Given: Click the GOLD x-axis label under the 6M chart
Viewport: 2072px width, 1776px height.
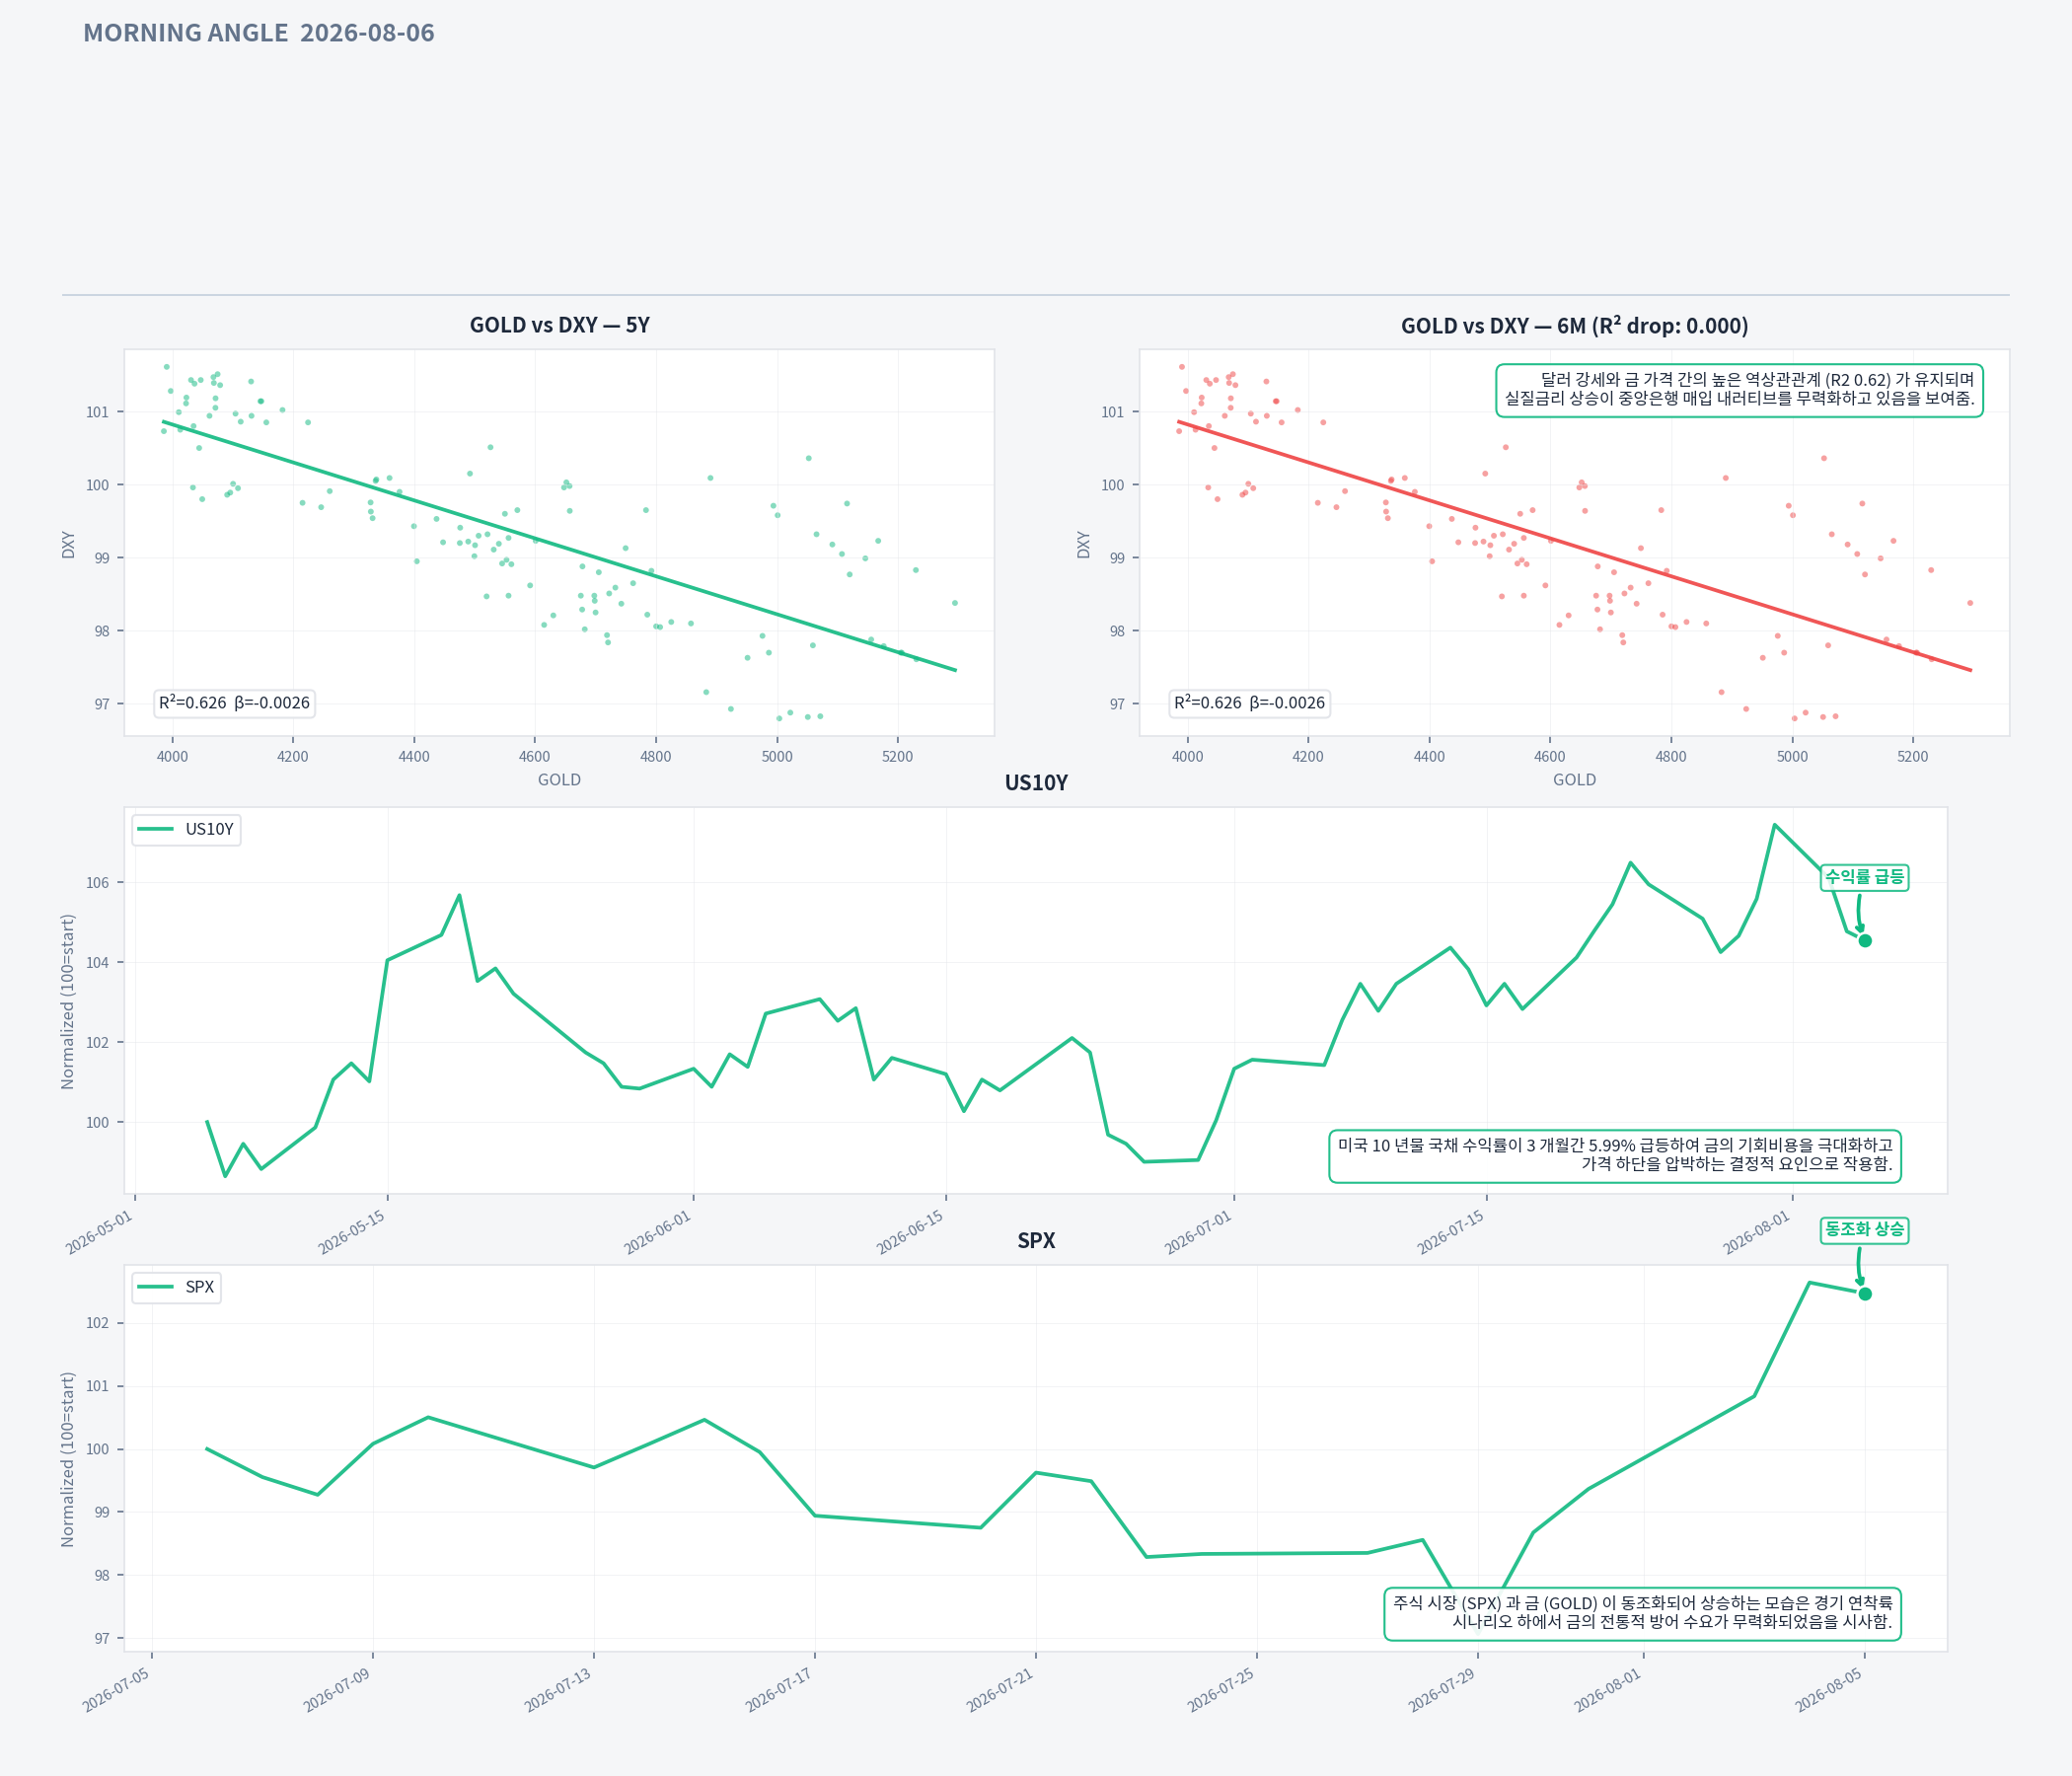Looking at the screenshot, I should coord(1574,780).
